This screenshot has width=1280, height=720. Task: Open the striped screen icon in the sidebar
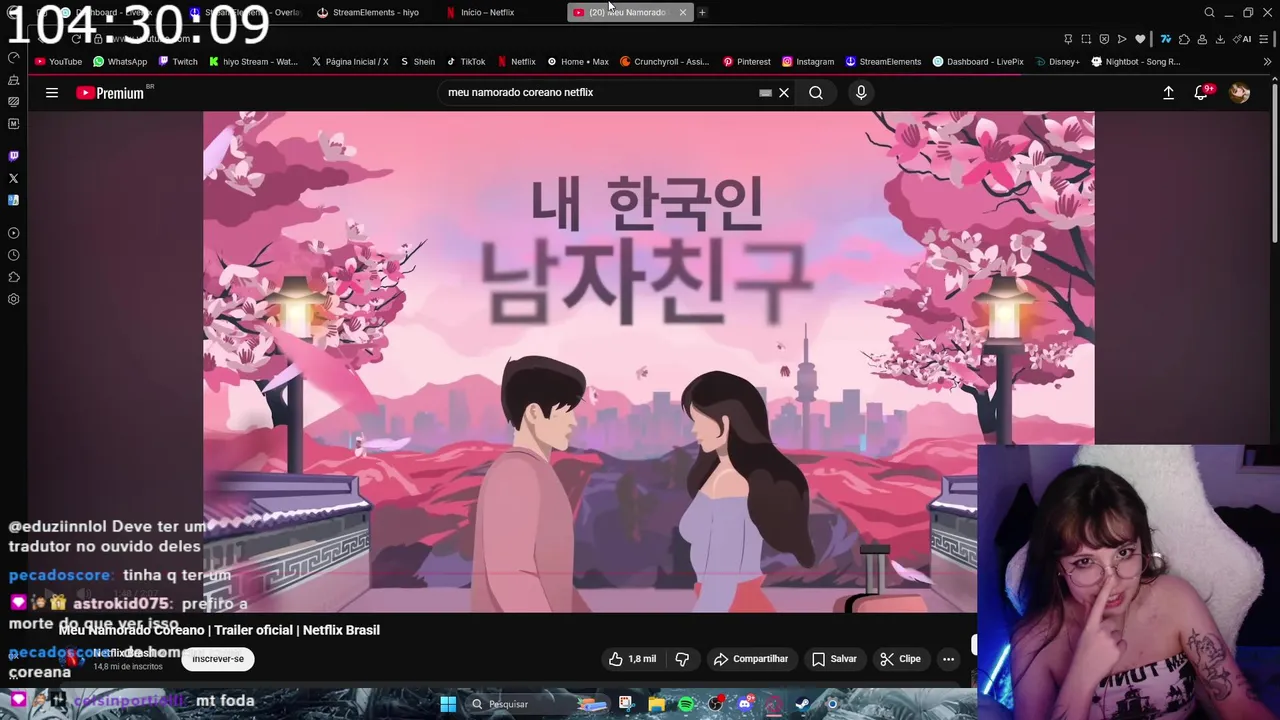pyautogui.click(x=13, y=102)
